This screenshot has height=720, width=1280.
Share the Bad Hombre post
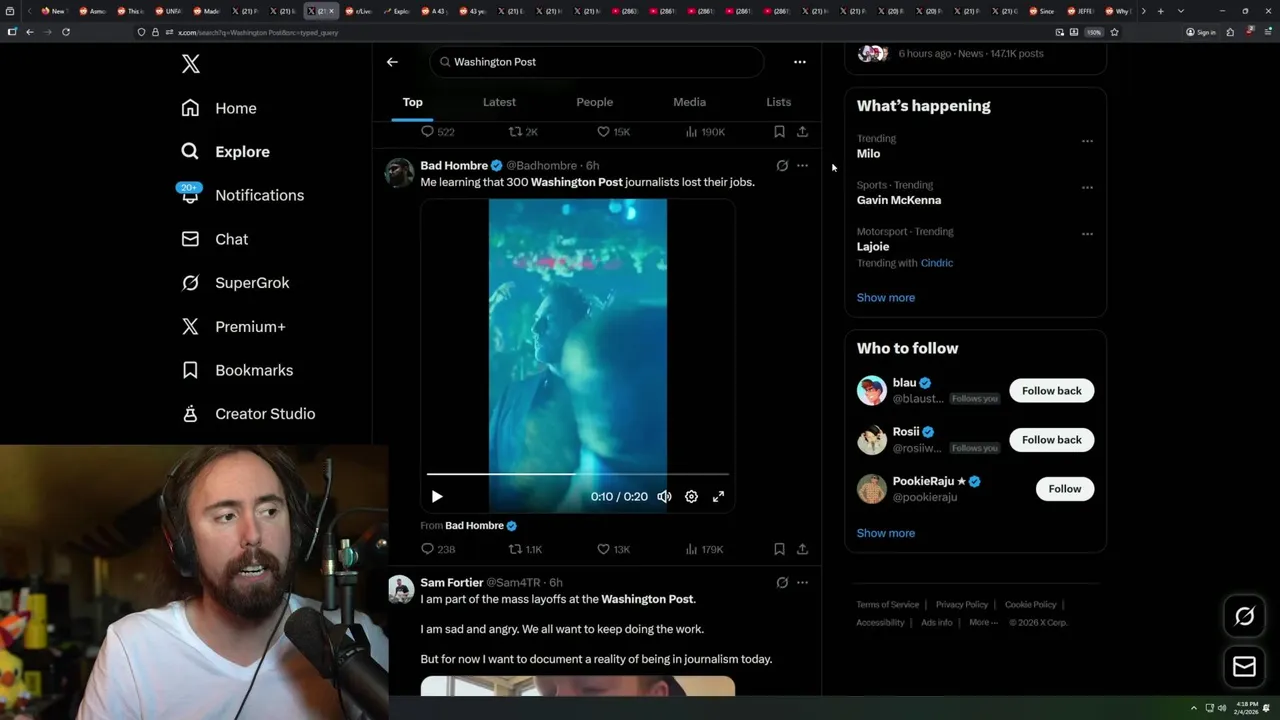(x=802, y=549)
